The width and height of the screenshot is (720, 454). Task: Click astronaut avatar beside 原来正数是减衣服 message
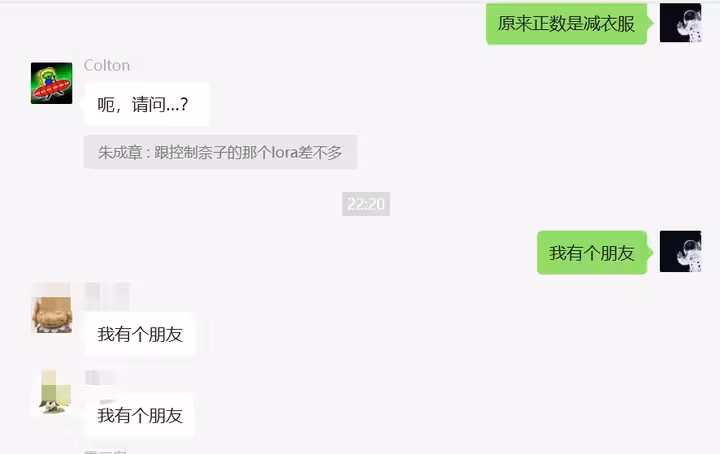click(681, 22)
